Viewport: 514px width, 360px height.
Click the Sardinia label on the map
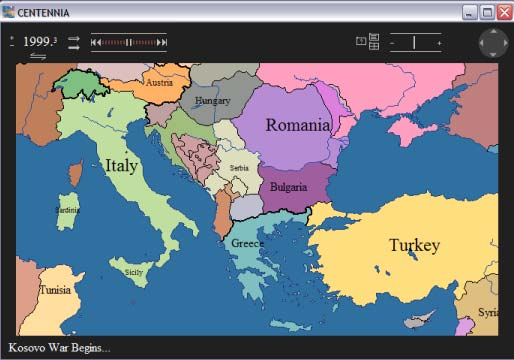[68, 210]
